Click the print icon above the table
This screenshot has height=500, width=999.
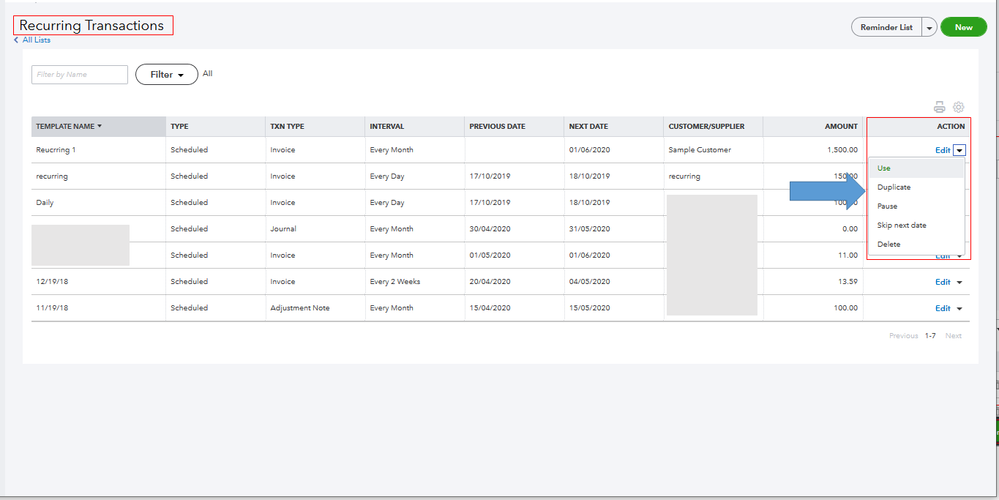click(x=939, y=107)
